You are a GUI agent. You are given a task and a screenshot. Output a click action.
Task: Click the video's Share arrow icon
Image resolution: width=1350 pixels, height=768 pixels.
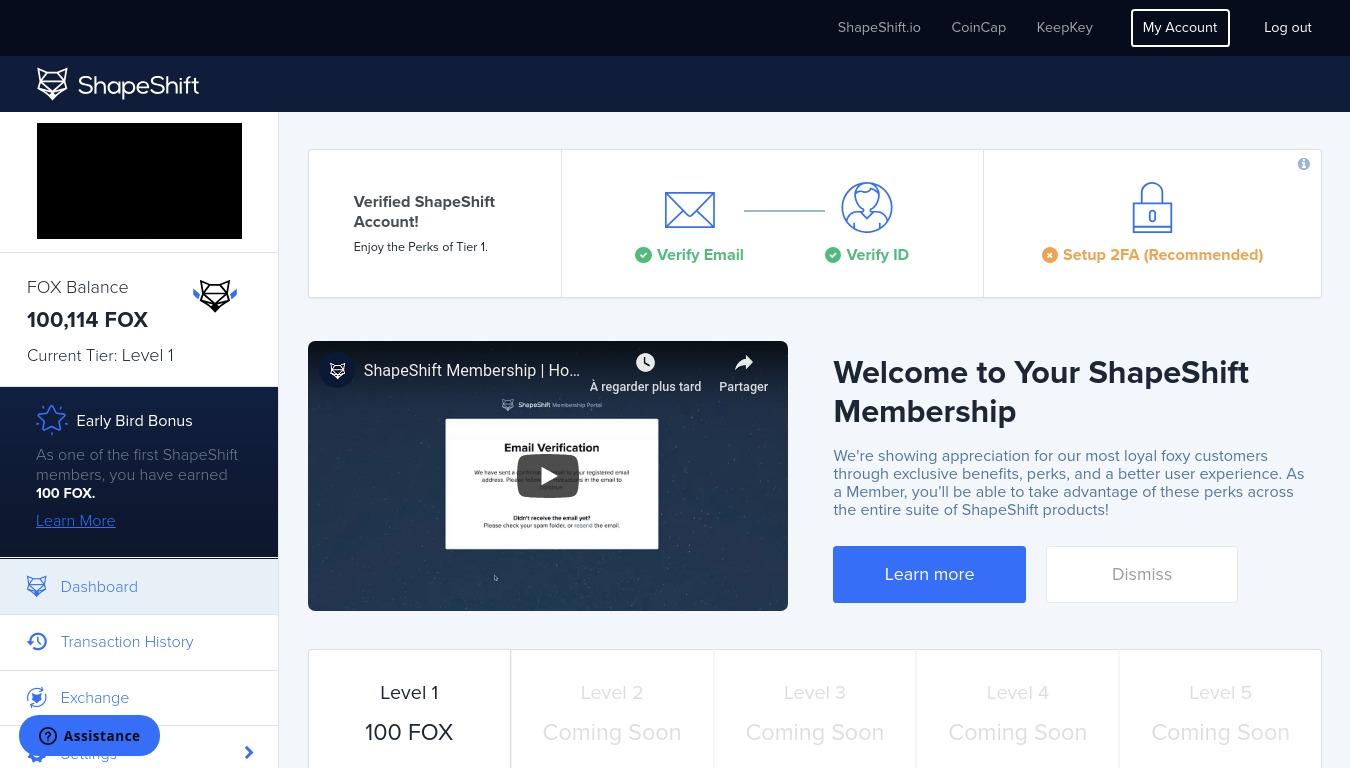tap(743, 363)
